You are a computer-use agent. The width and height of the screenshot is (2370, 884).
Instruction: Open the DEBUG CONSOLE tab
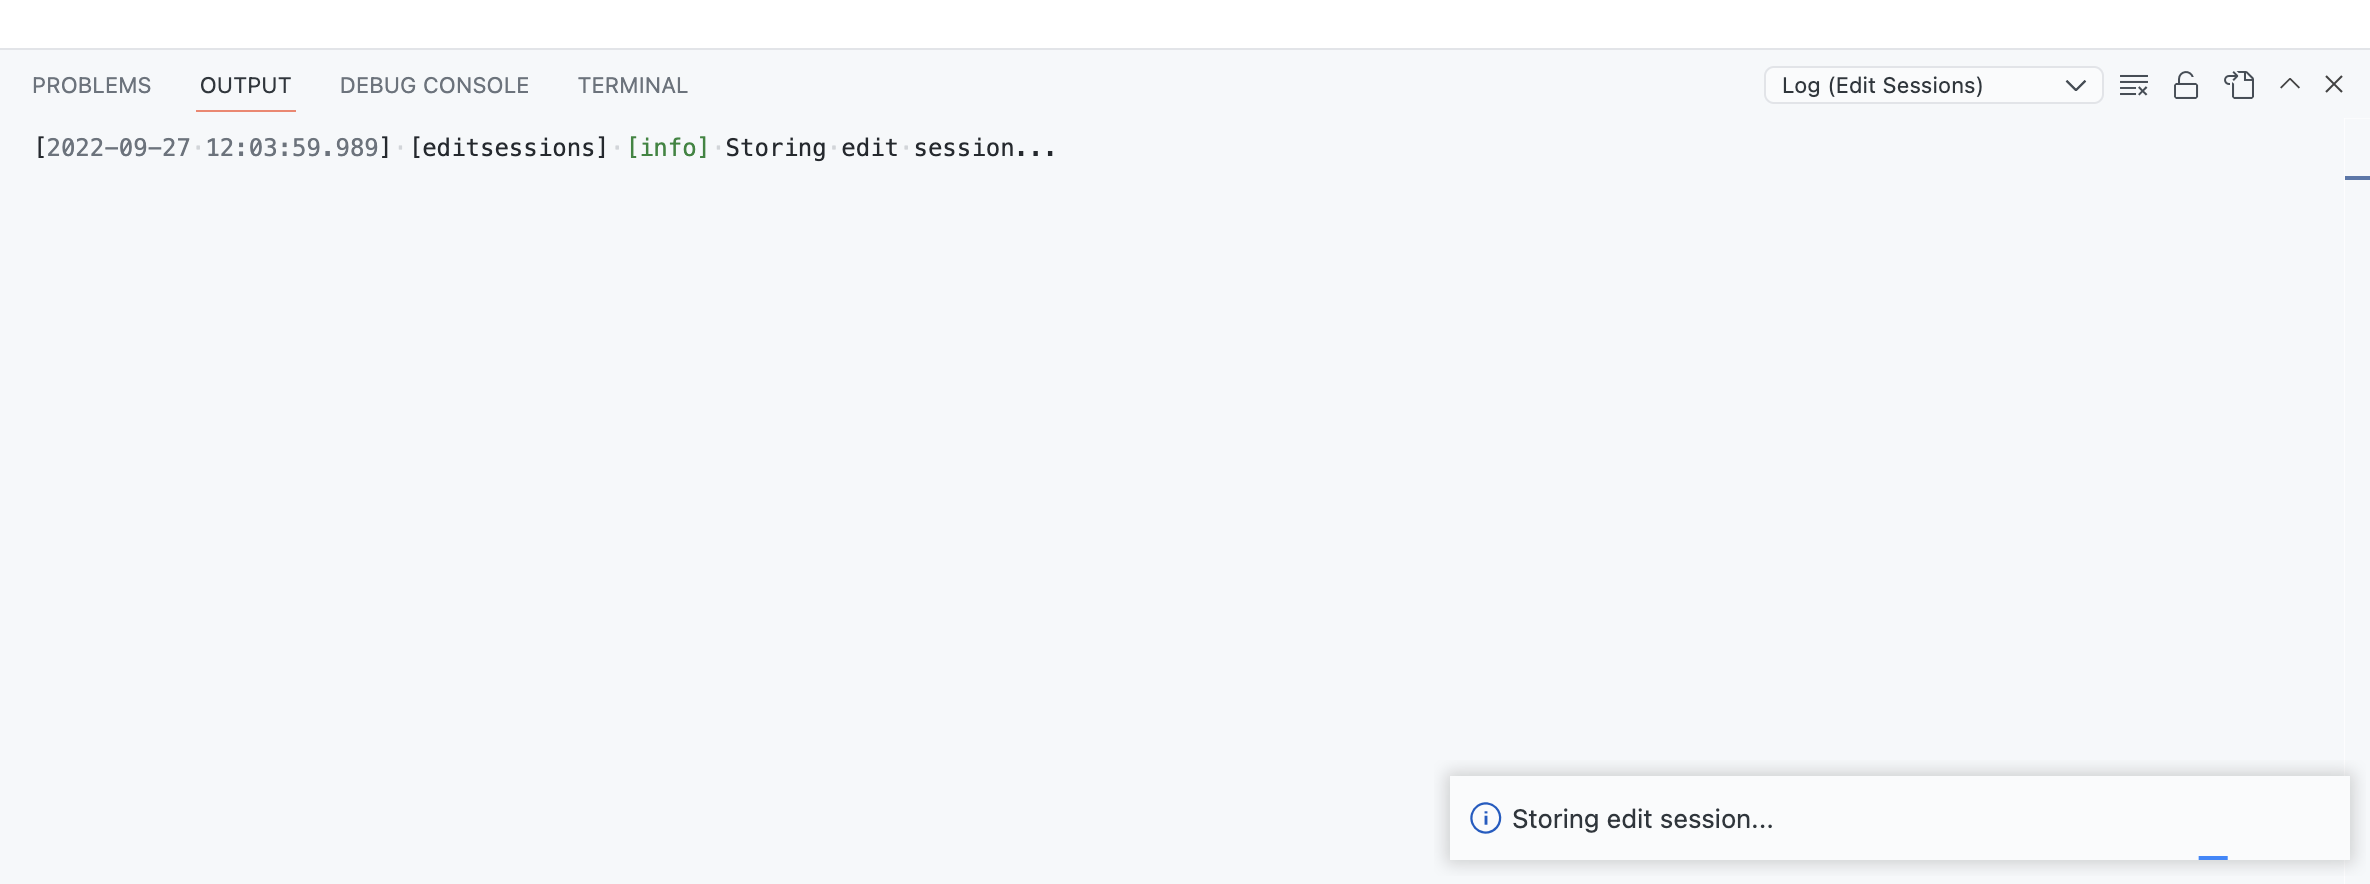(434, 85)
